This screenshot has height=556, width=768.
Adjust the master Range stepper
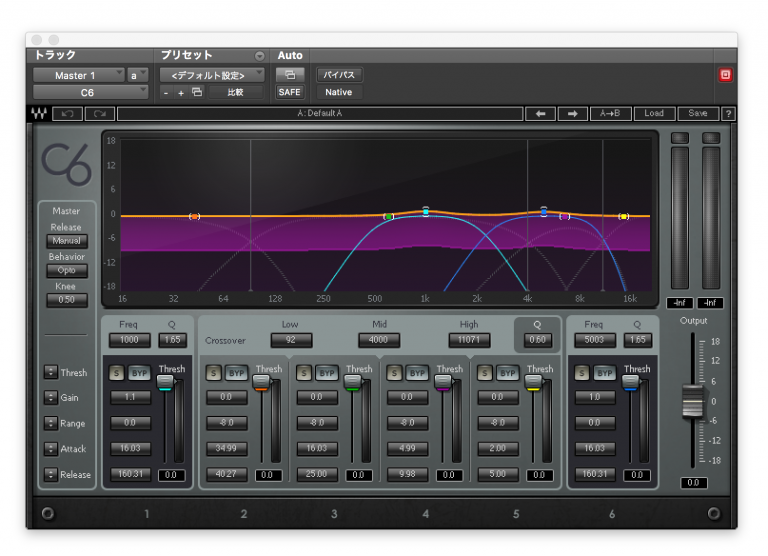tap(51, 423)
